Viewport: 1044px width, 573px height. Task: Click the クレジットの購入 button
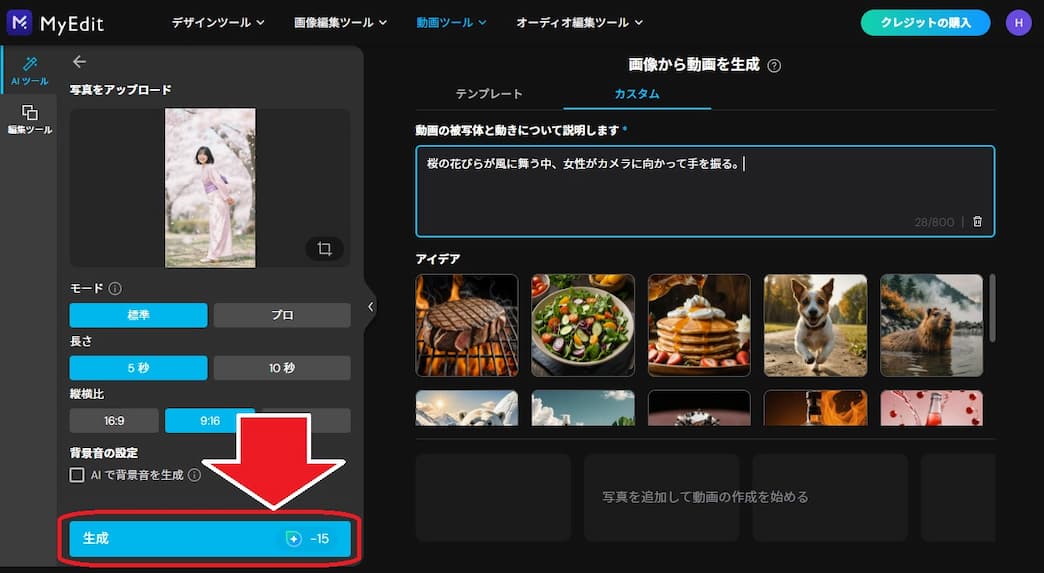pyautogui.click(x=925, y=22)
